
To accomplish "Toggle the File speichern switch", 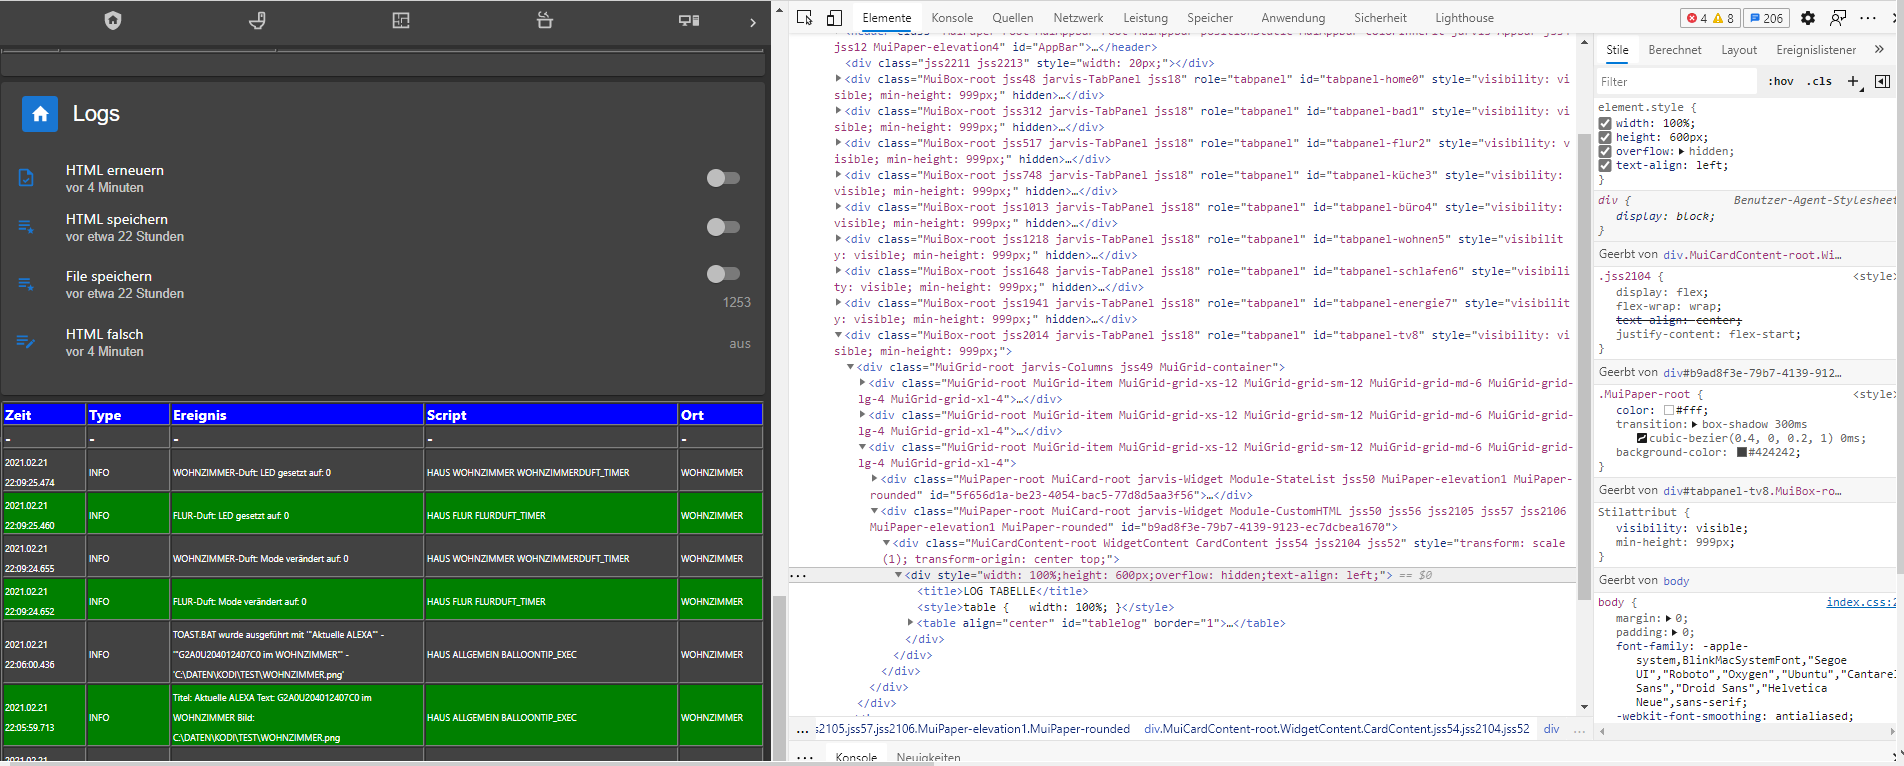I will 723,274.
